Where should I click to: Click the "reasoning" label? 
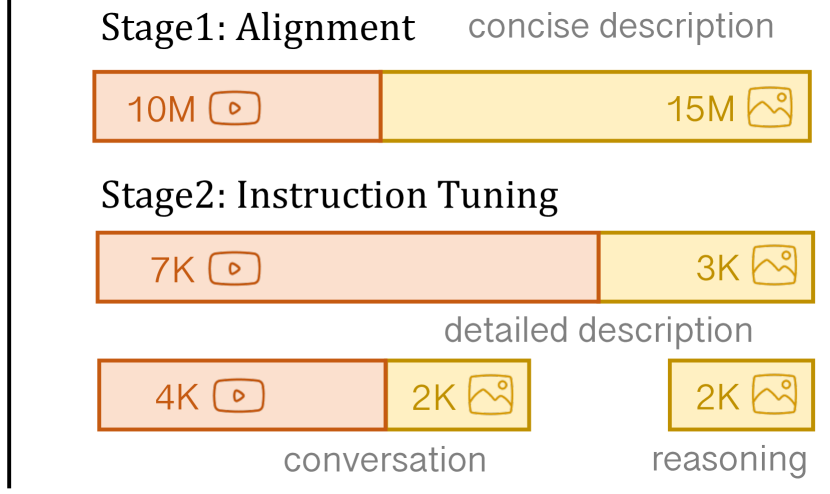728,460
